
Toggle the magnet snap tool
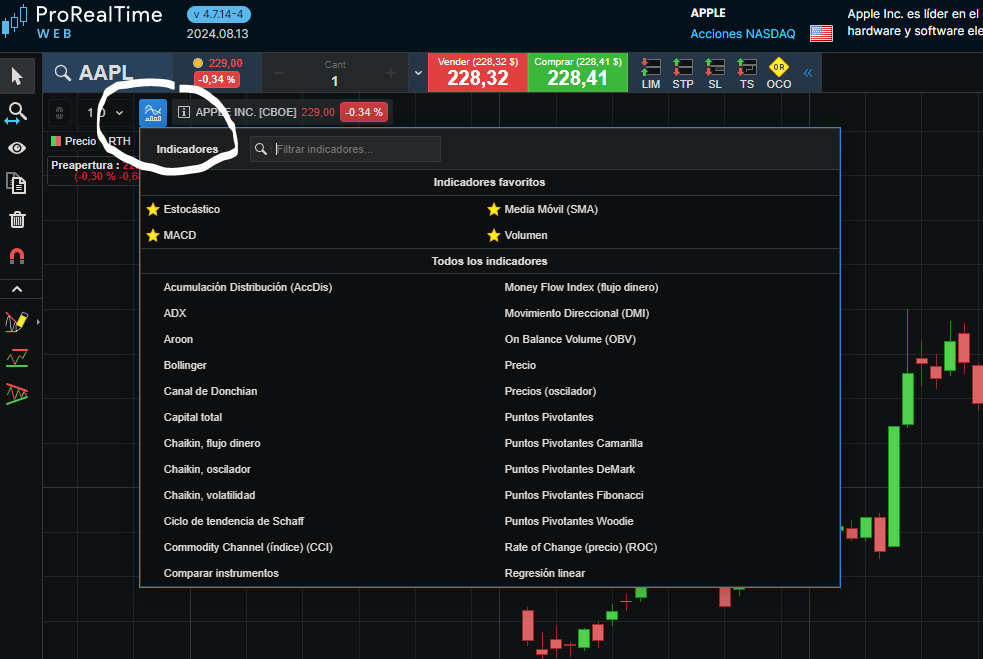pyautogui.click(x=17, y=256)
